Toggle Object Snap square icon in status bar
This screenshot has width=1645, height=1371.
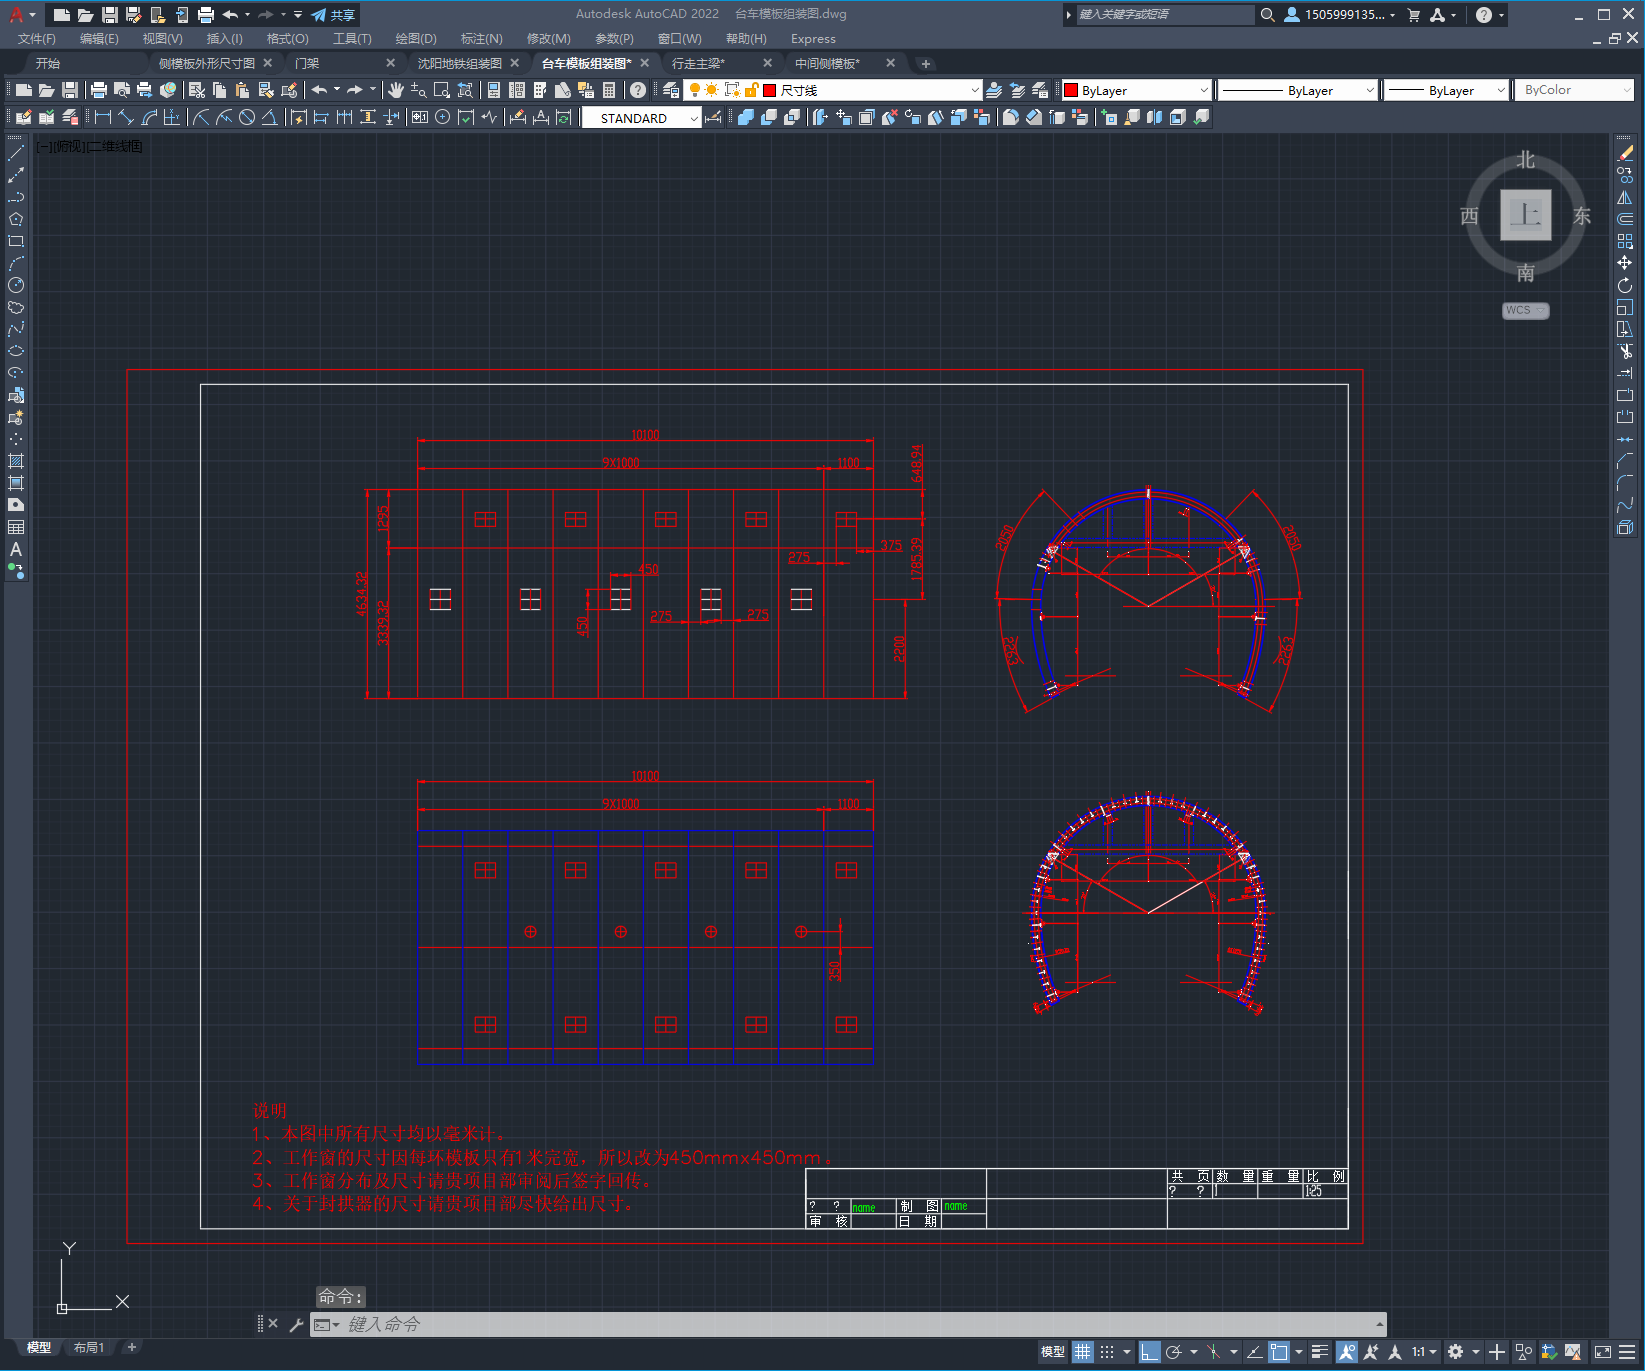[1279, 1352]
